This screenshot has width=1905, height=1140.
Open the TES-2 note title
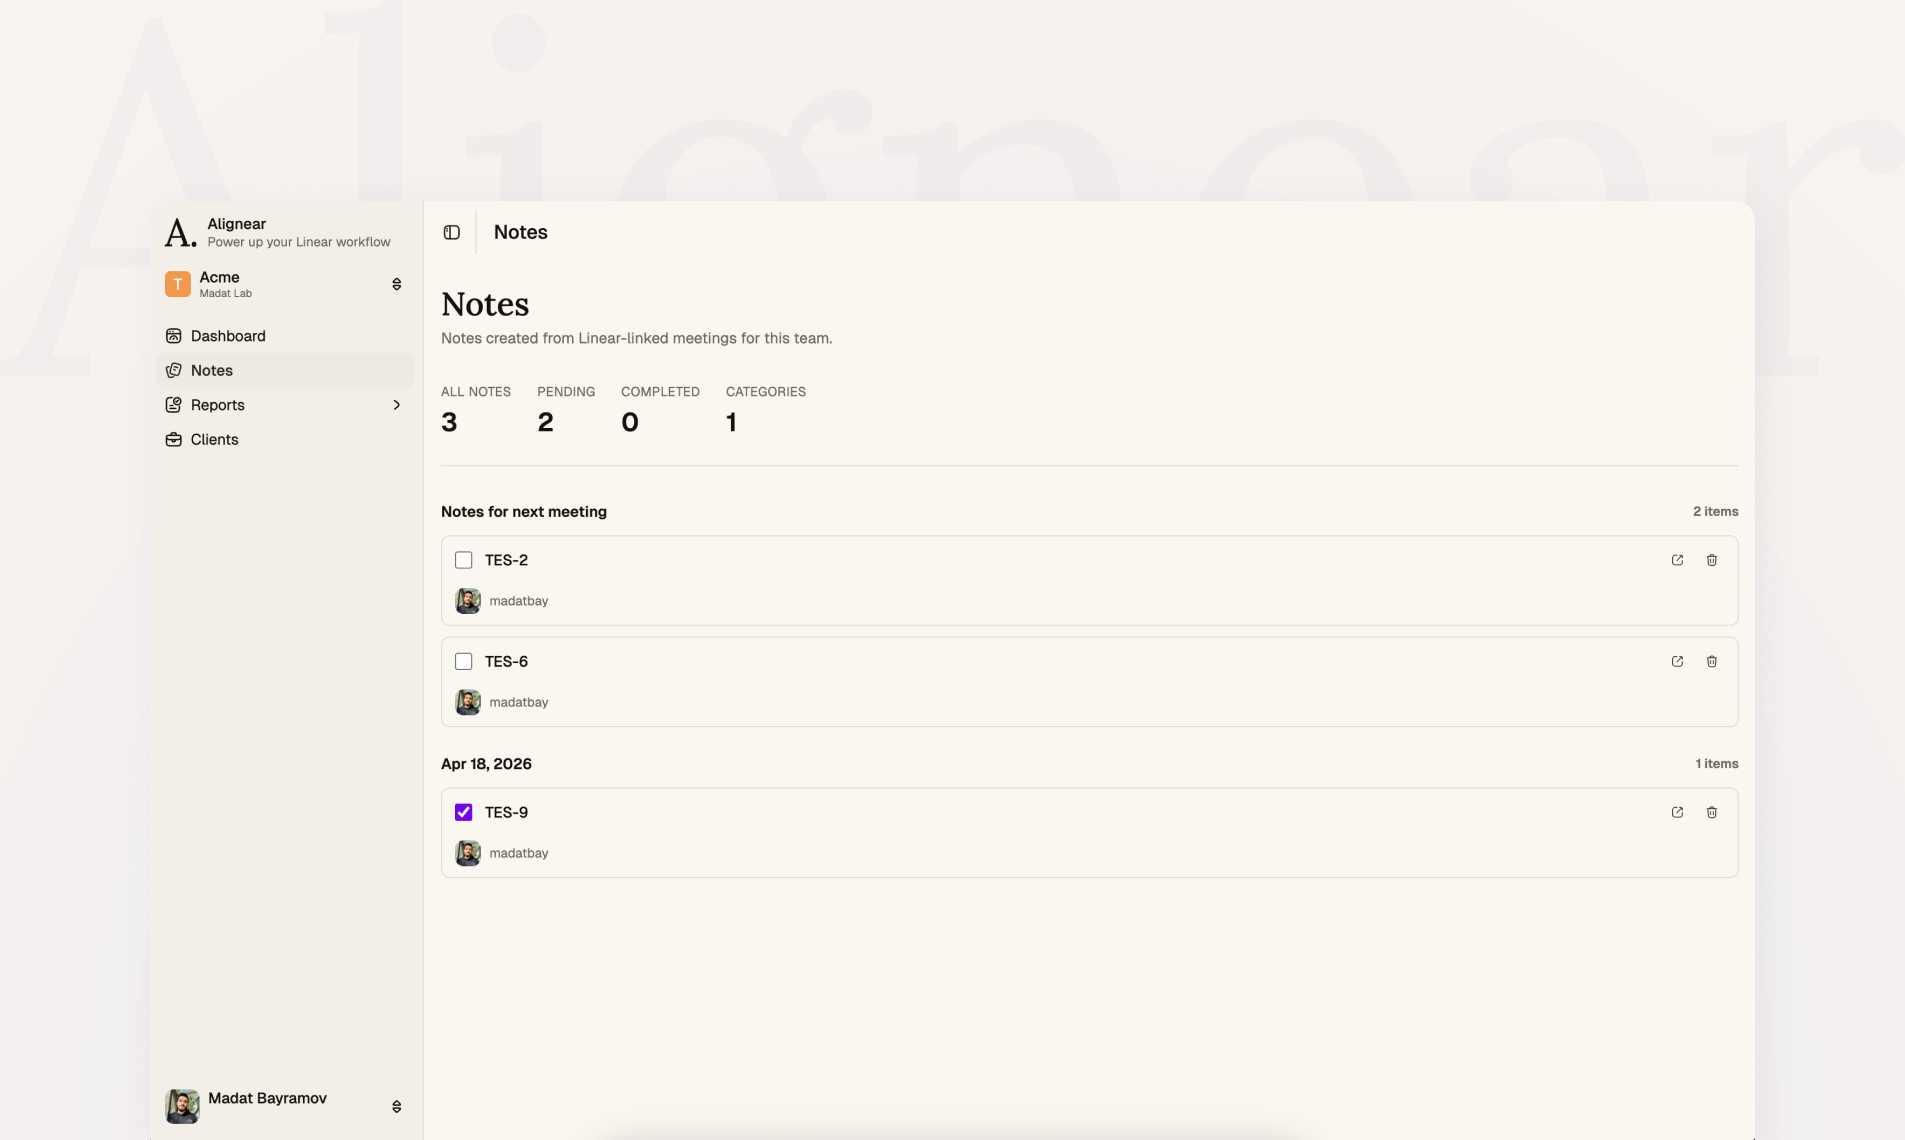506,560
